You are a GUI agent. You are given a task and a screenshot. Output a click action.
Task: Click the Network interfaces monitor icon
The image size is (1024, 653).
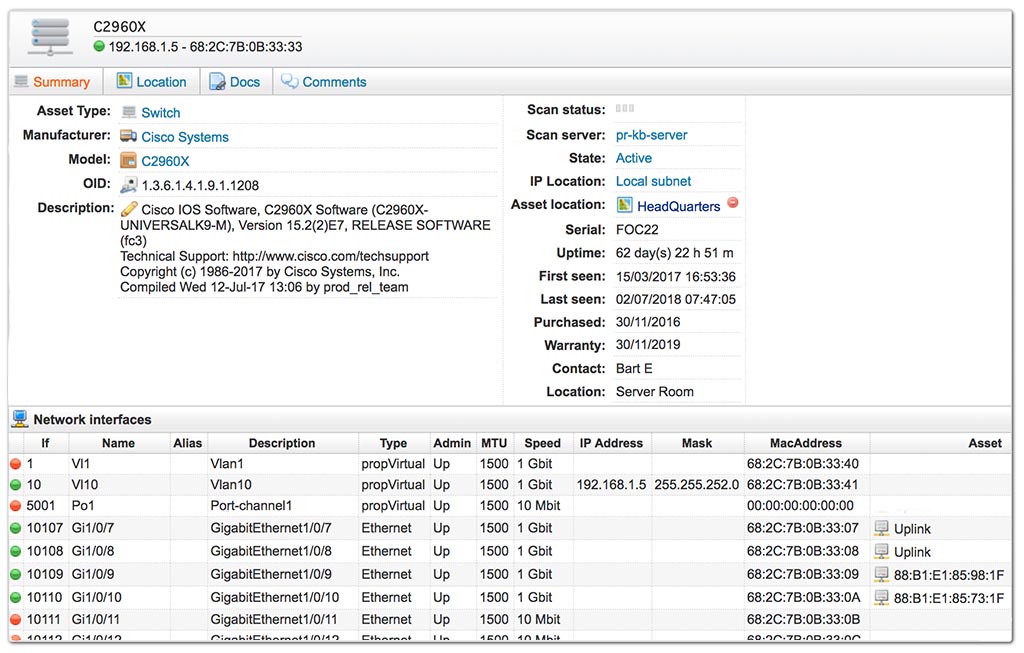point(20,419)
